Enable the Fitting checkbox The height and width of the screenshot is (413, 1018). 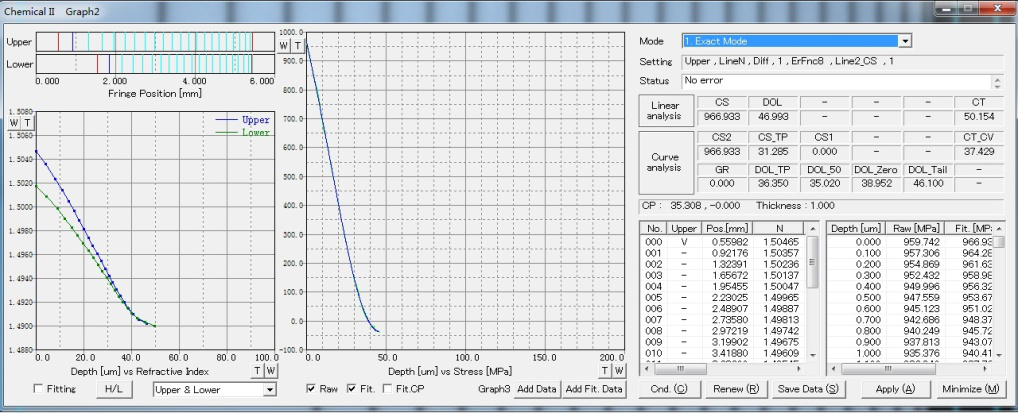point(38,389)
